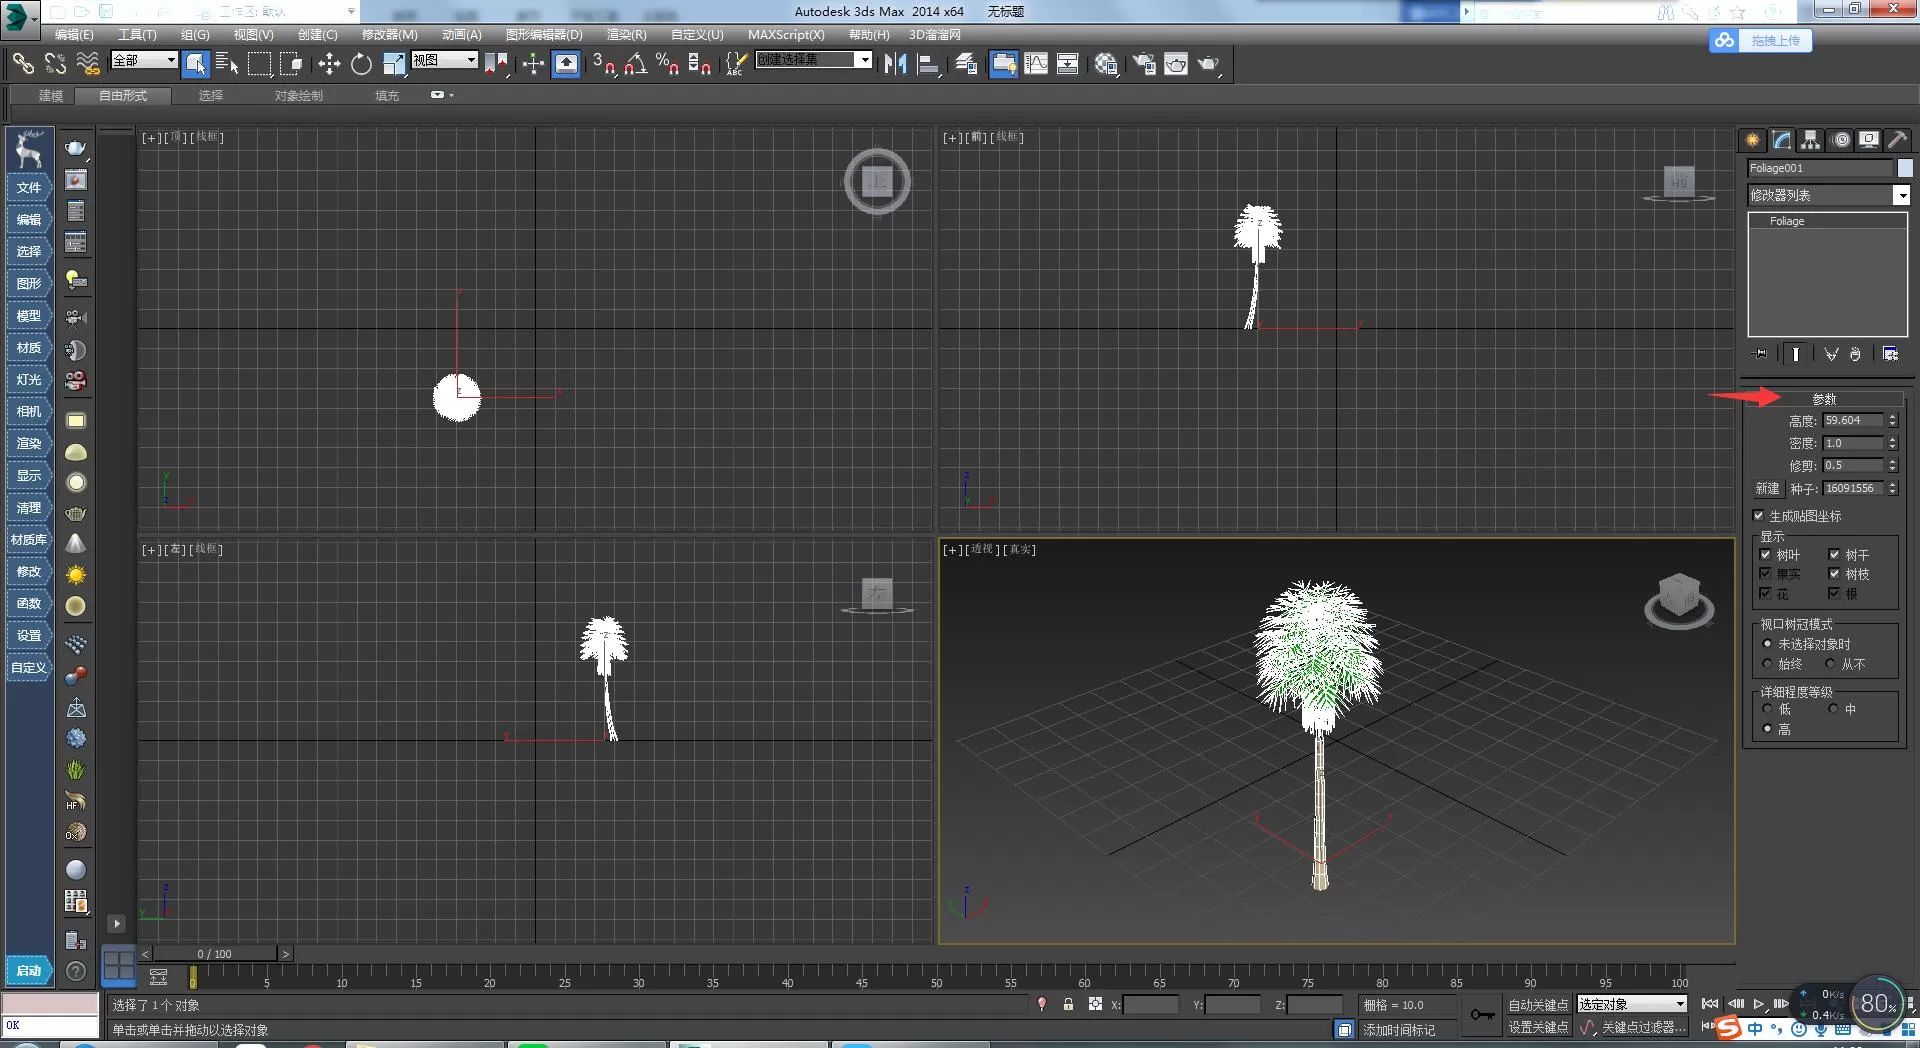Open the 修改器(M) menu
This screenshot has height=1048, width=1920.
coord(389,34)
